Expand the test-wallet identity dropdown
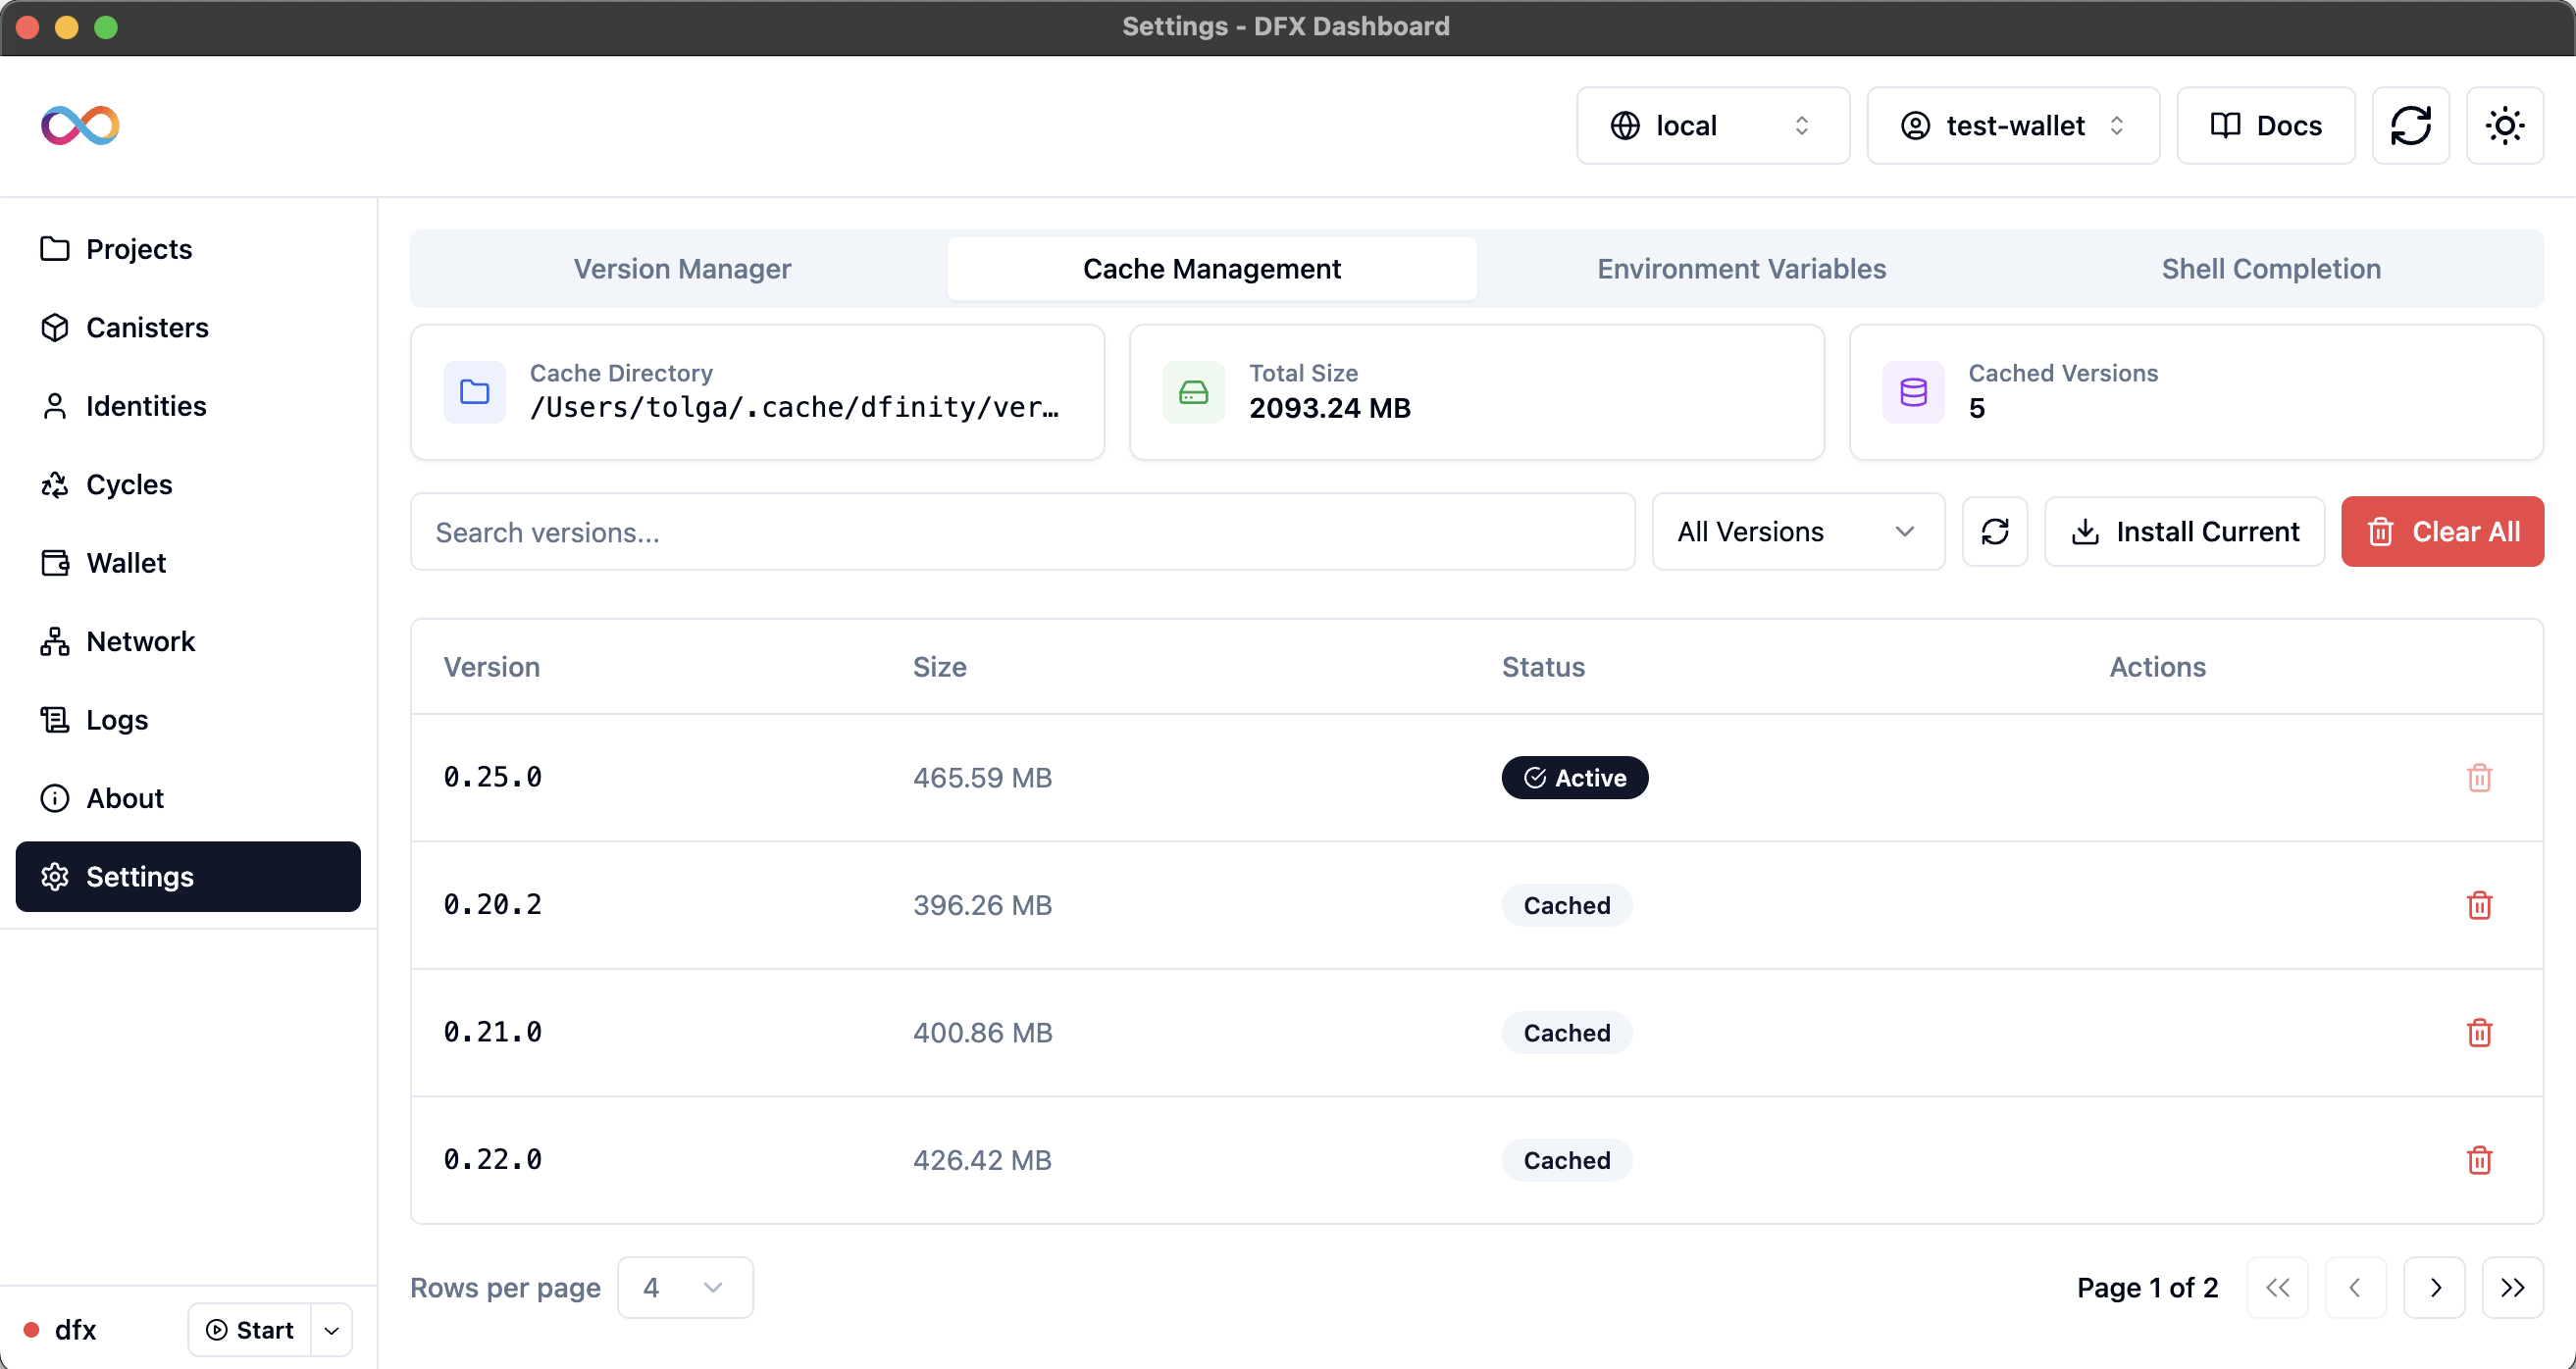Image resolution: width=2576 pixels, height=1369 pixels. pos(2012,125)
